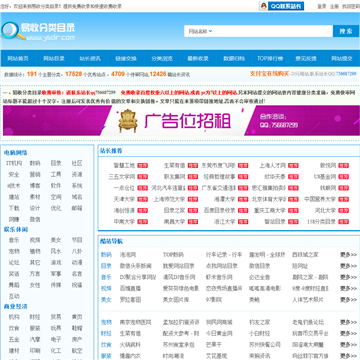Image resolution: width=360 pixels, height=360 pixels.
Task: Open 社区 under 电脑网络
Action: point(77,163)
